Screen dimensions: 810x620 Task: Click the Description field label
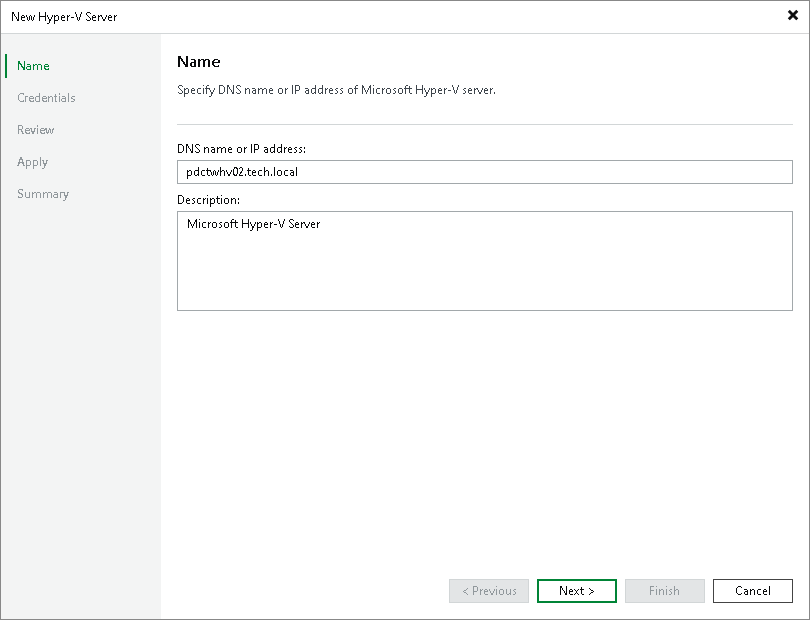[207, 199]
